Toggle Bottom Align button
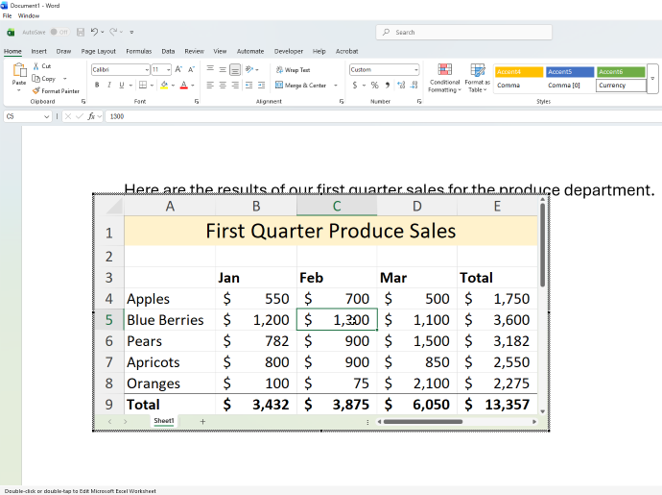This screenshot has width=662, height=495. coord(235,69)
